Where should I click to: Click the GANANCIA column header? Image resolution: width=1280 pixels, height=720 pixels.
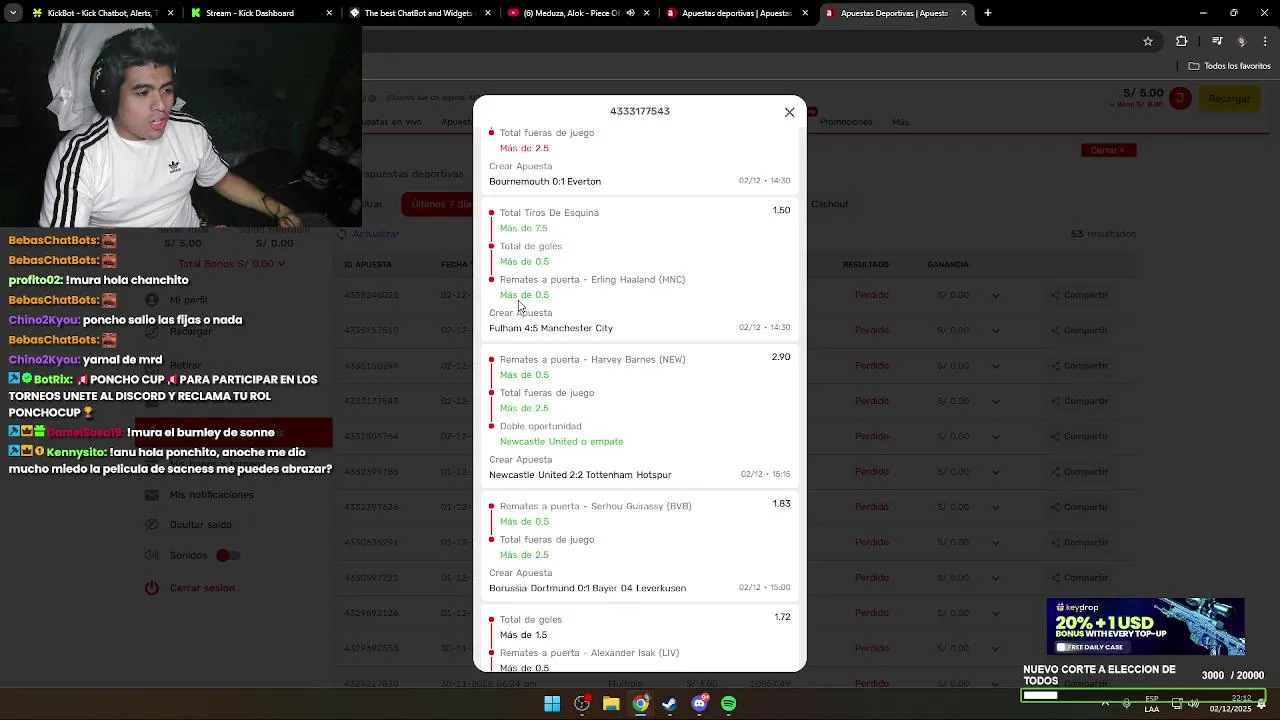[948, 265]
